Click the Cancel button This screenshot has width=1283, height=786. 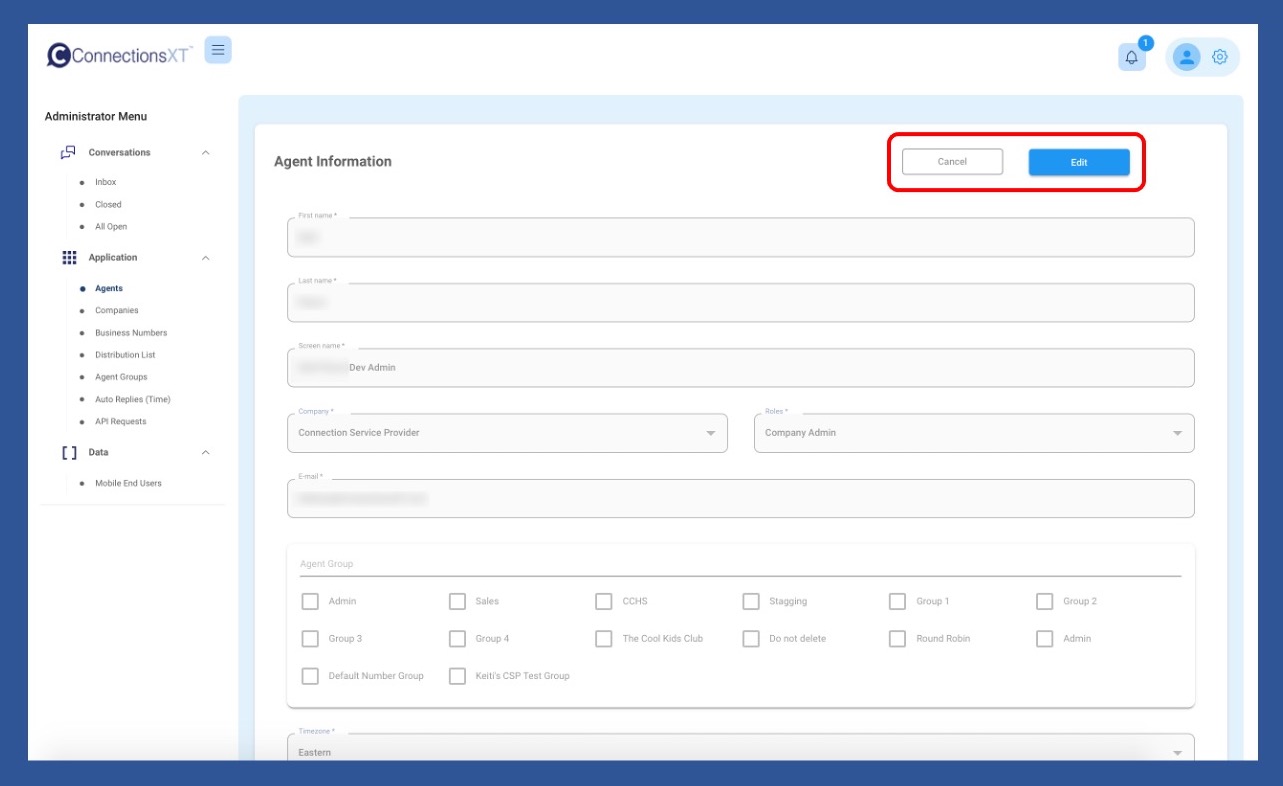[x=952, y=162]
